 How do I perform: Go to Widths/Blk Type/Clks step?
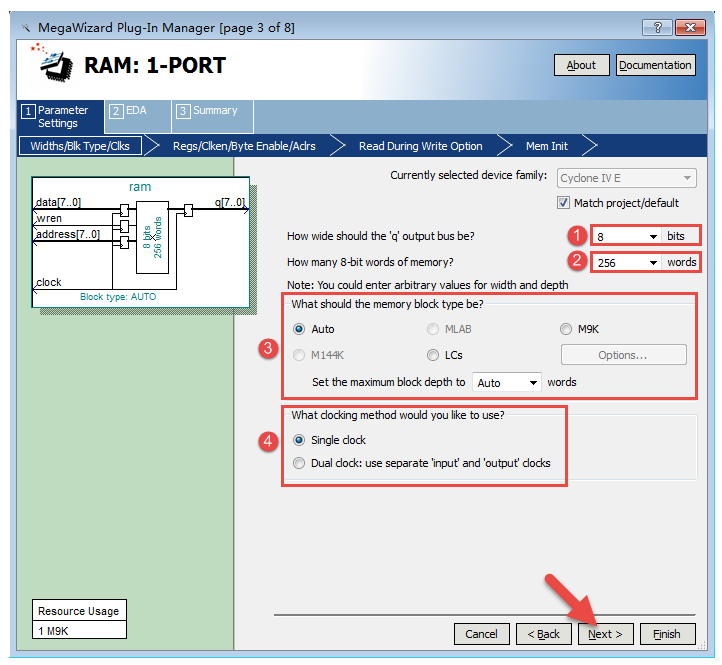coord(80,146)
